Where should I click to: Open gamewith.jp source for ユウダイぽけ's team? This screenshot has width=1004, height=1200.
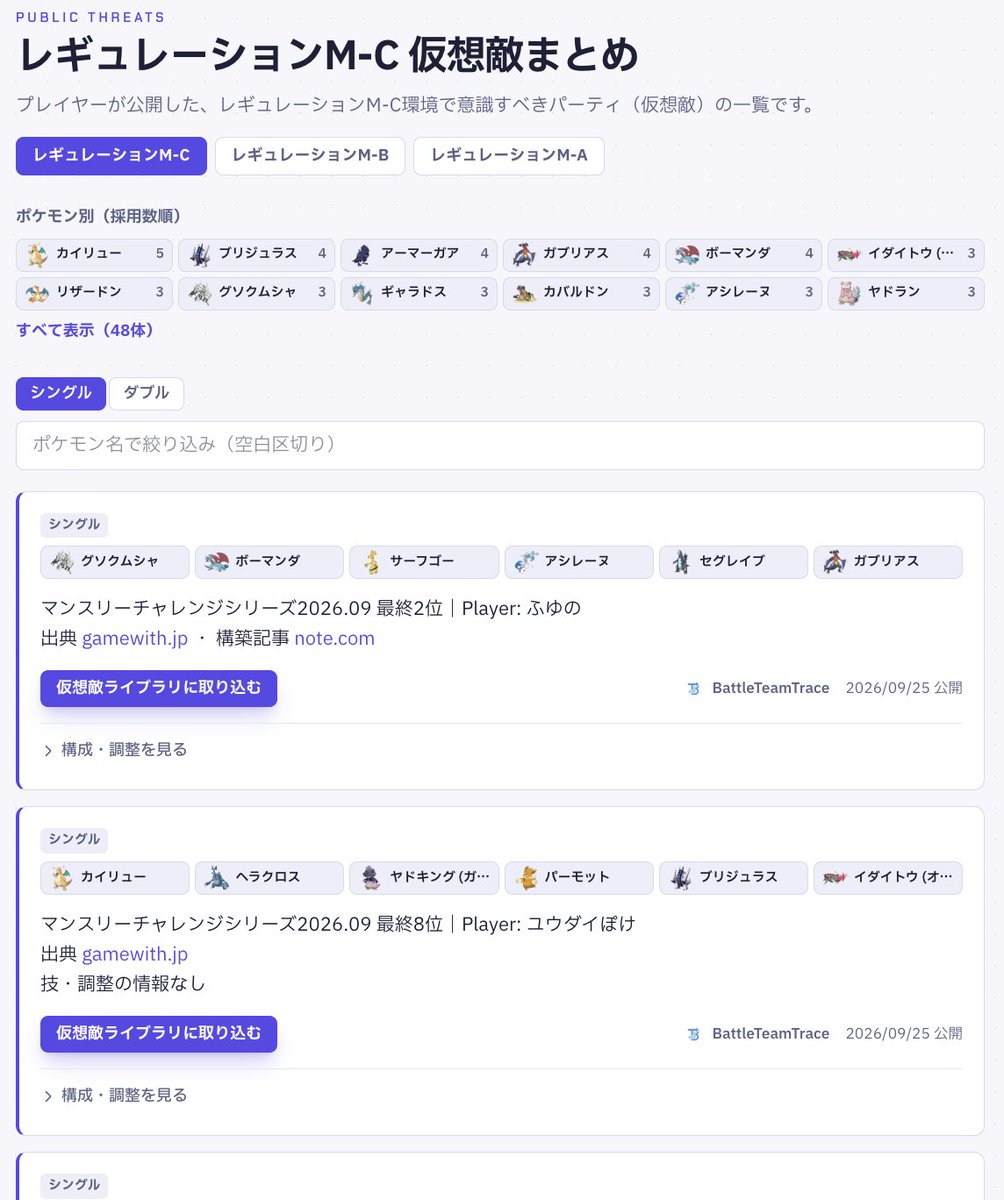tap(135, 954)
